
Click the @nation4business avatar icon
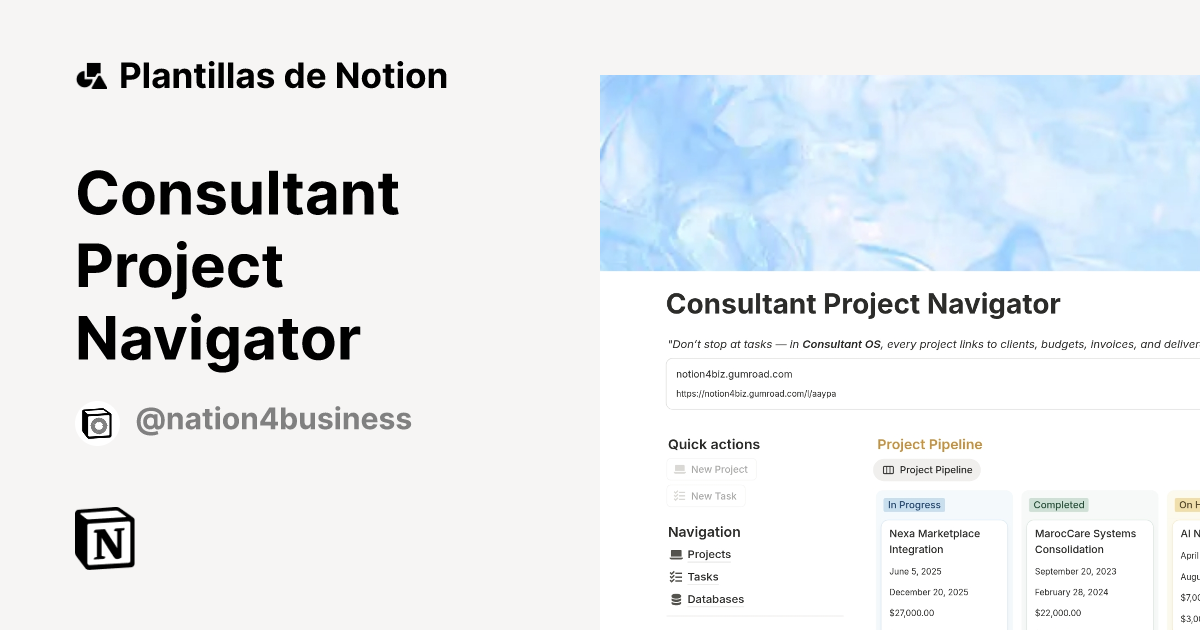tap(97, 421)
